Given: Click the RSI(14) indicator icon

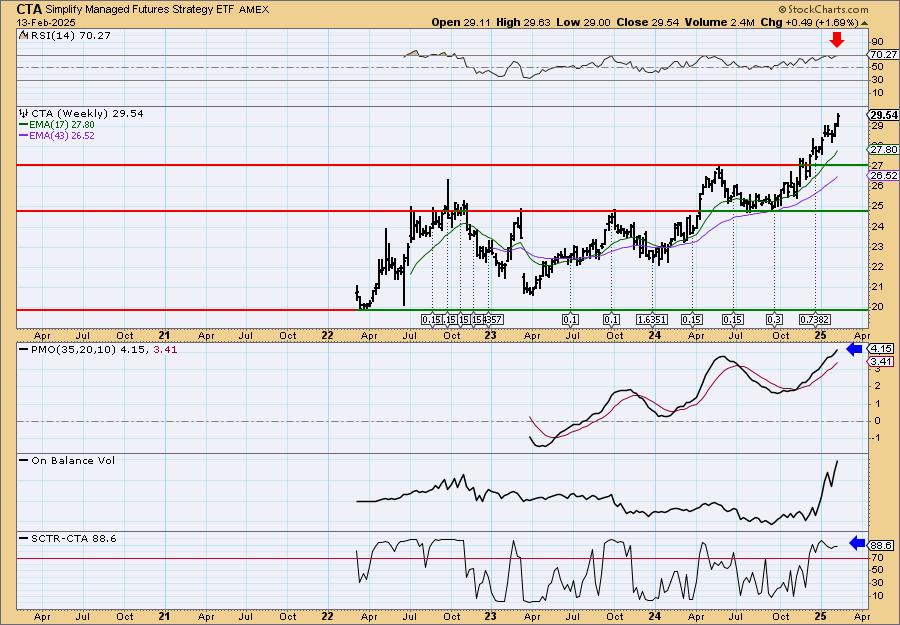Looking at the screenshot, I should pos(23,35).
